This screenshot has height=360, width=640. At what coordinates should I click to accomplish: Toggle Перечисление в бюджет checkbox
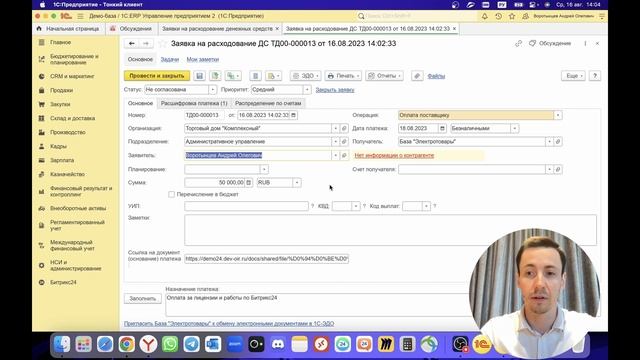pyautogui.click(x=171, y=194)
